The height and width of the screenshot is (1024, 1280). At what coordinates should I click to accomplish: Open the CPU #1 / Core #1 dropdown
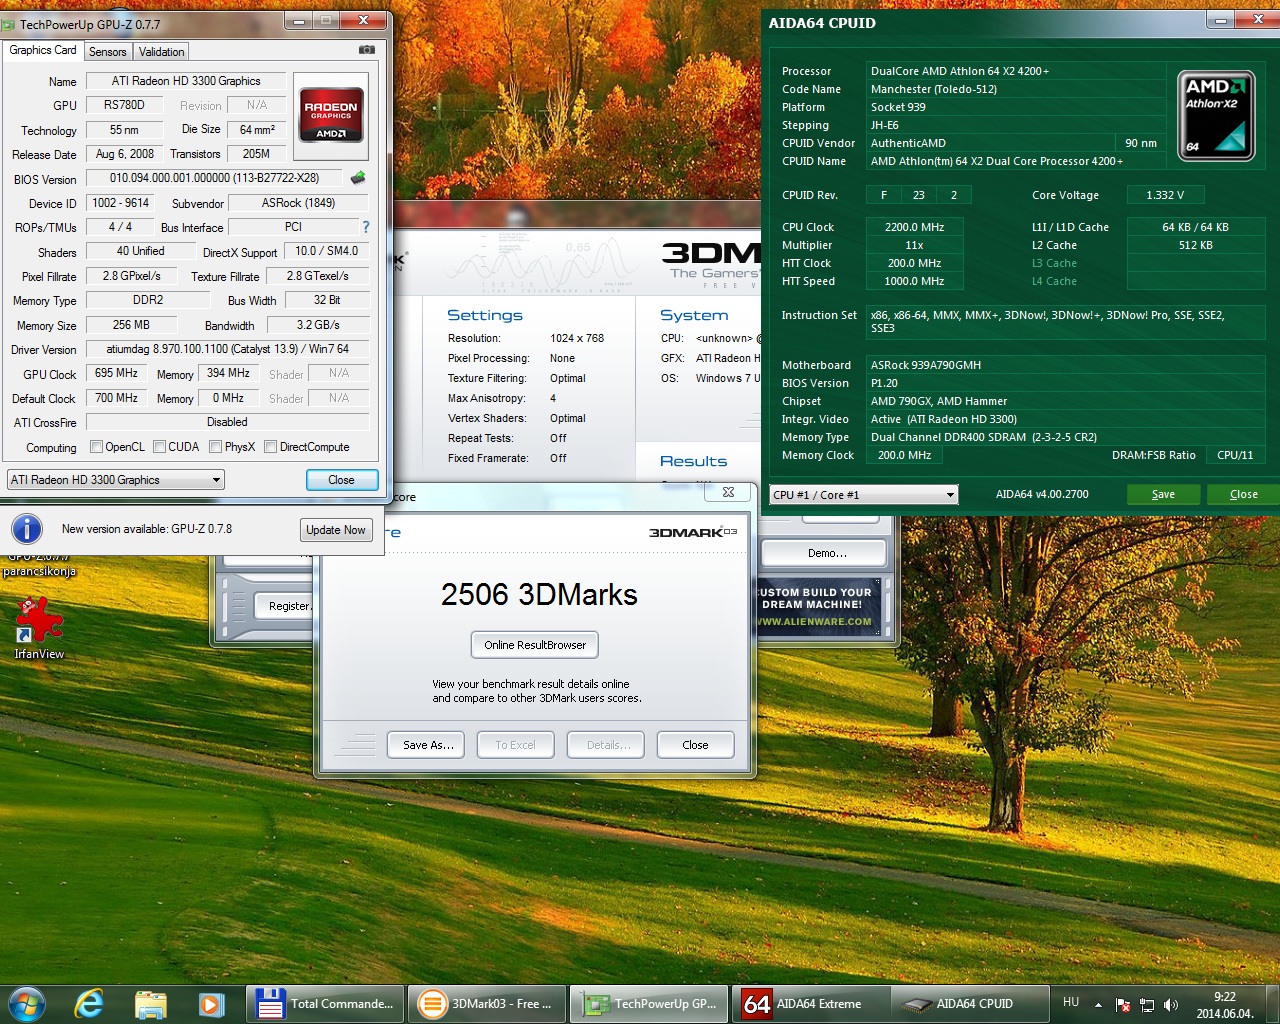click(864, 495)
